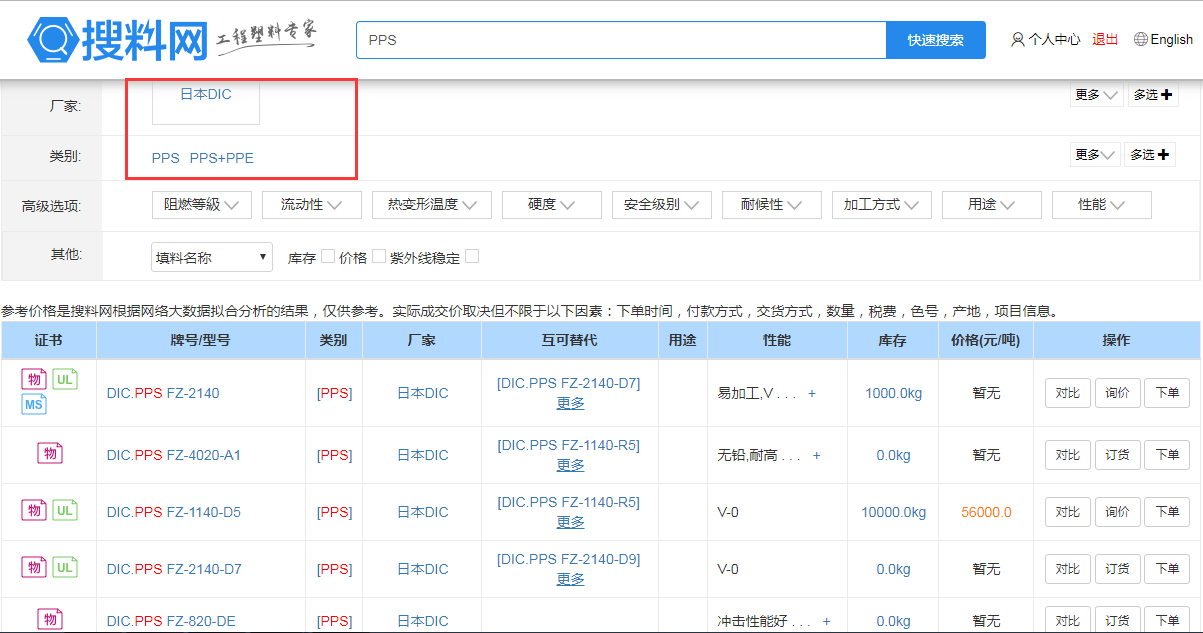Select the PPS+PPE category filter

click(x=221, y=158)
